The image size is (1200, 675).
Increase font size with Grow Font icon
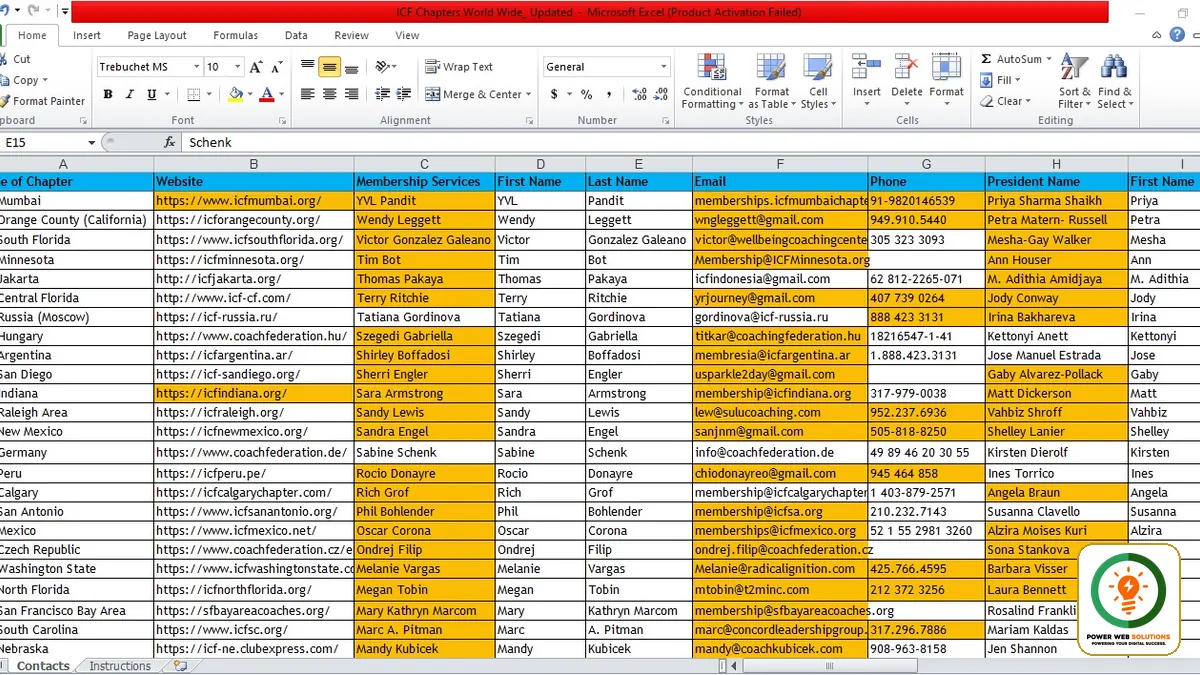coord(255,67)
